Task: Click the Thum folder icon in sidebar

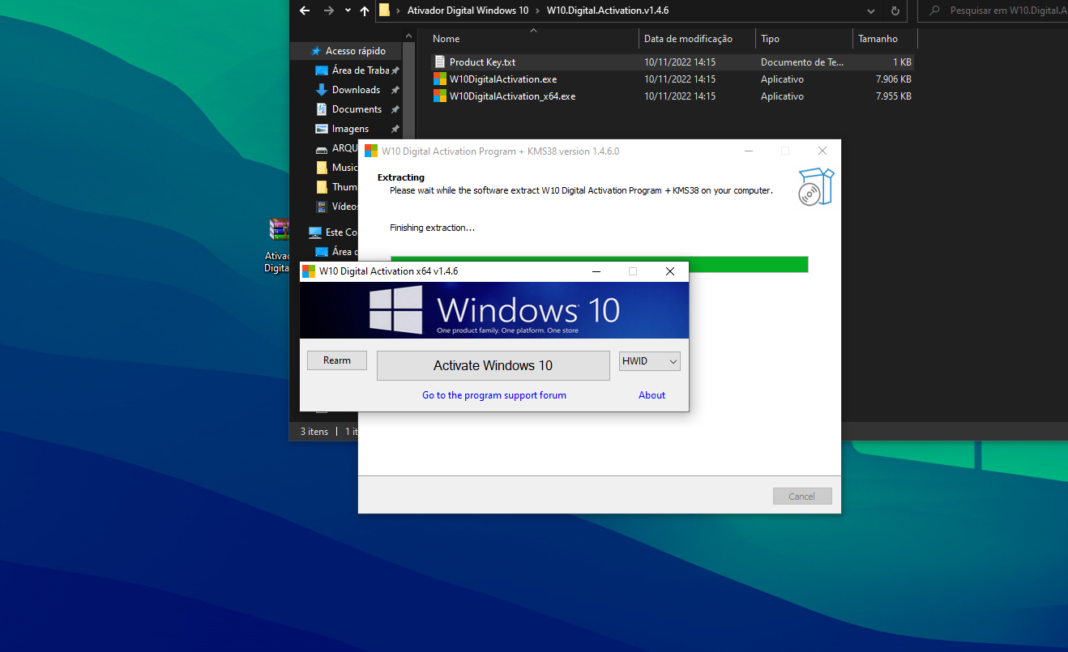Action: [321, 187]
